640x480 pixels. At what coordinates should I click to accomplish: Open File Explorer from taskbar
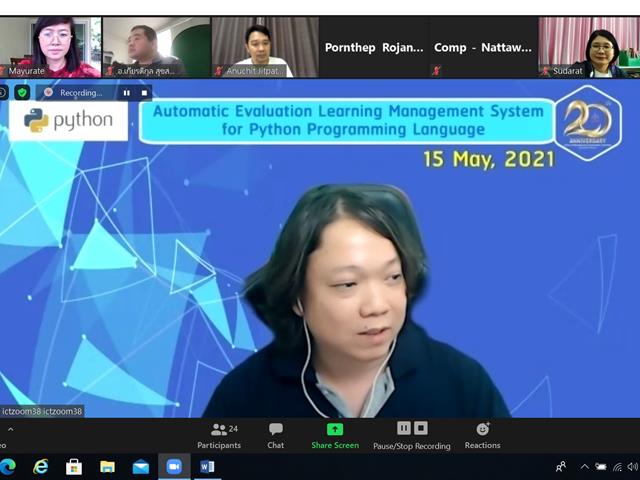pos(107,467)
